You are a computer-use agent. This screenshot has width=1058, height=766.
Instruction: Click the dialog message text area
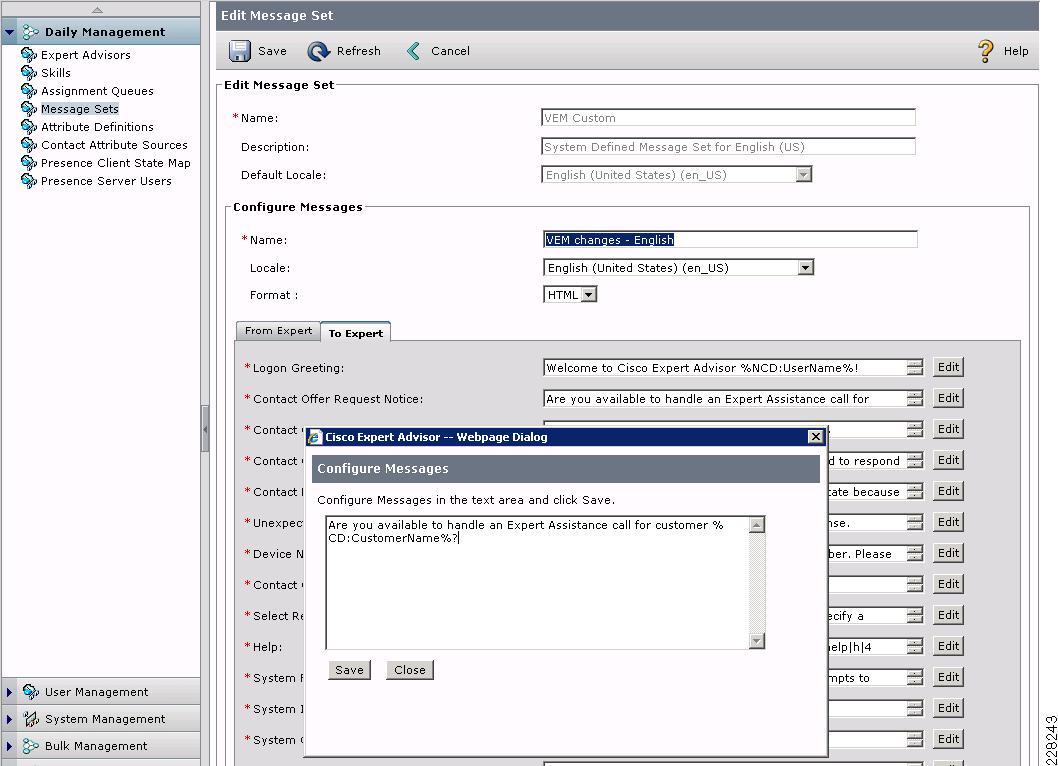coord(538,582)
